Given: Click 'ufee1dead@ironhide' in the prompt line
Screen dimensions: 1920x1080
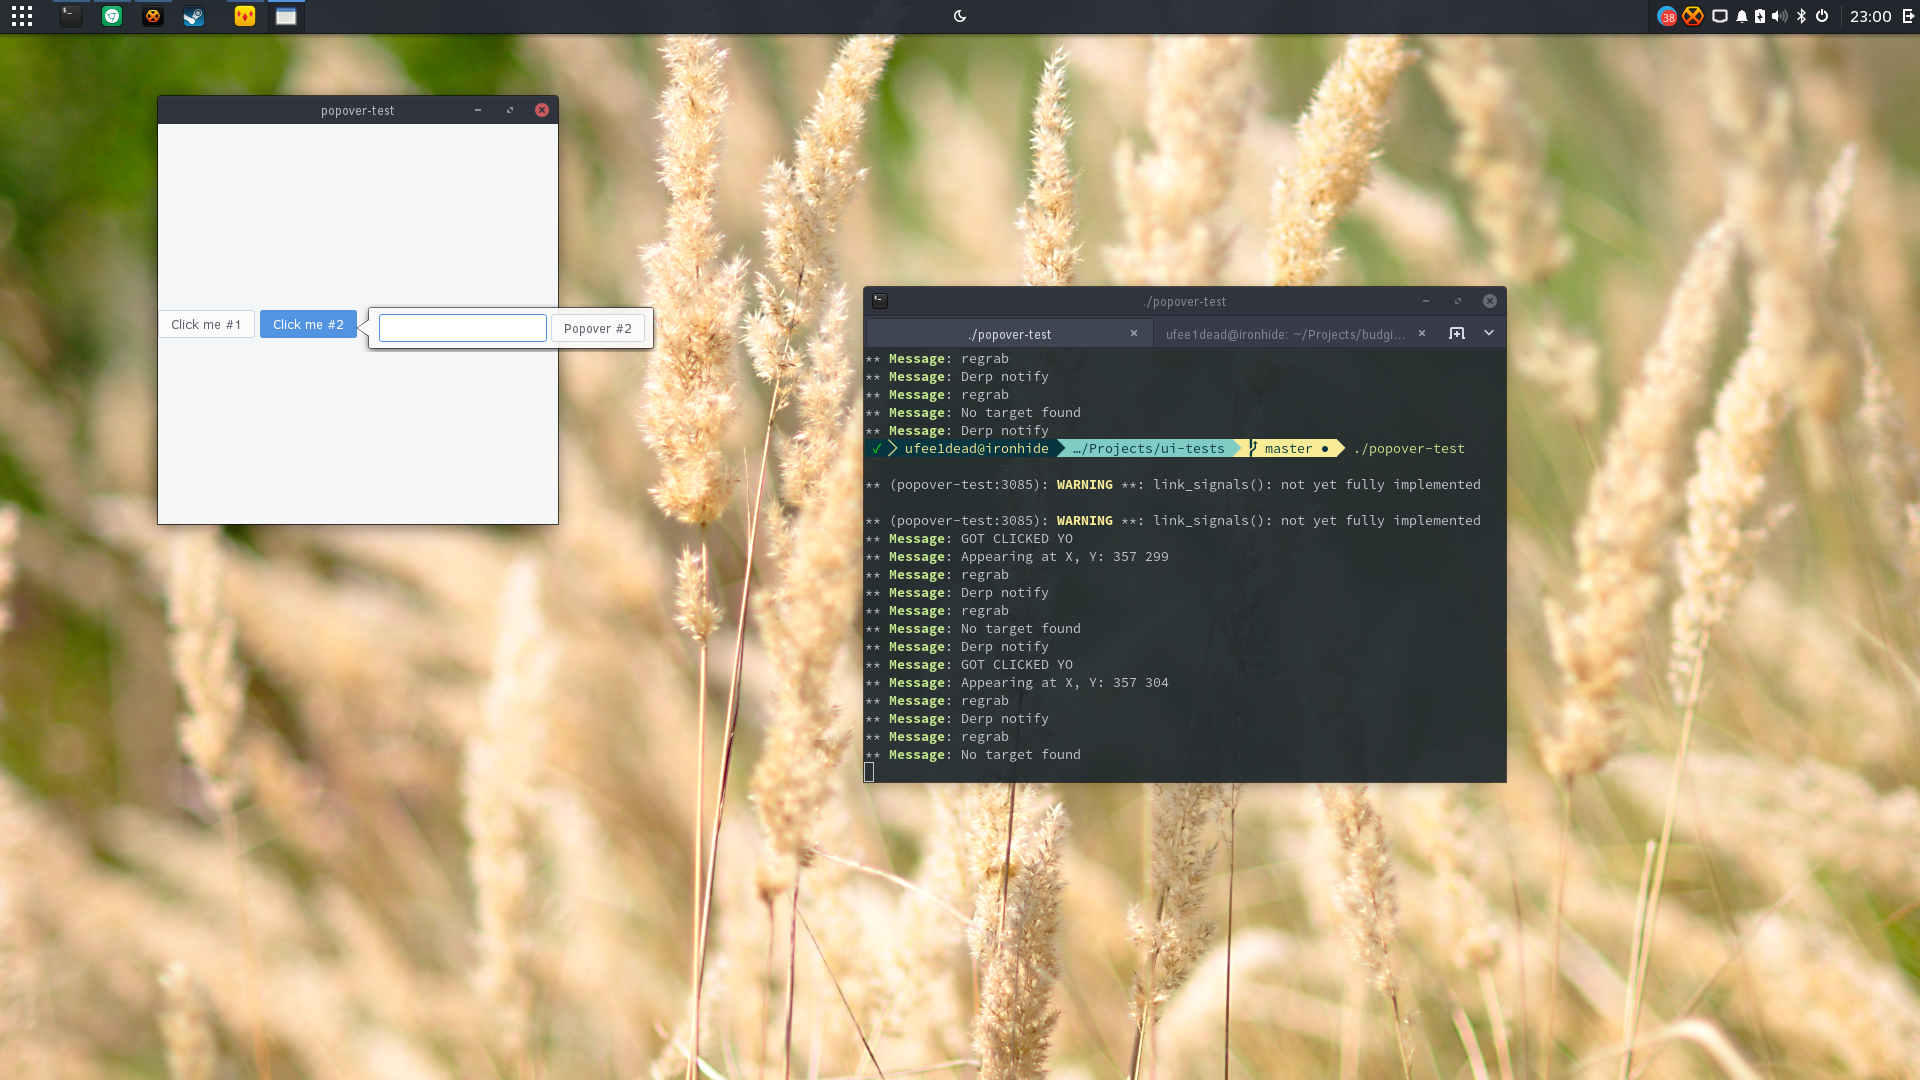Looking at the screenshot, I should [x=977, y=449].
